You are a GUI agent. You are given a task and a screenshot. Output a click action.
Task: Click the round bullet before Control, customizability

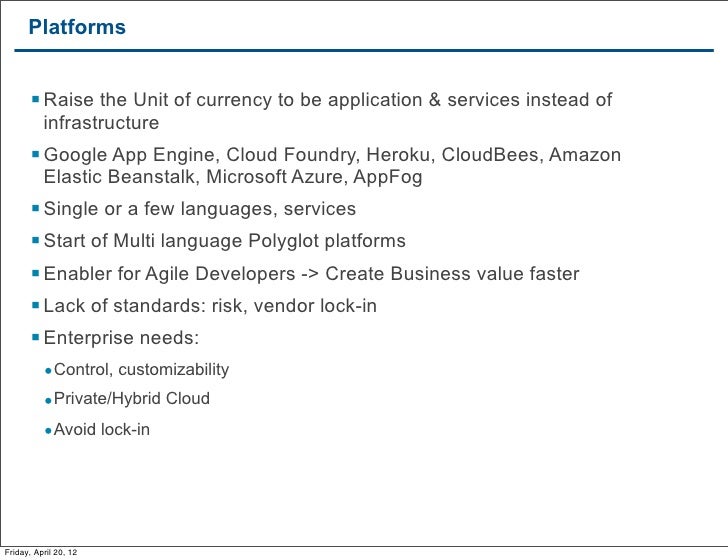[x=47, y=371]
